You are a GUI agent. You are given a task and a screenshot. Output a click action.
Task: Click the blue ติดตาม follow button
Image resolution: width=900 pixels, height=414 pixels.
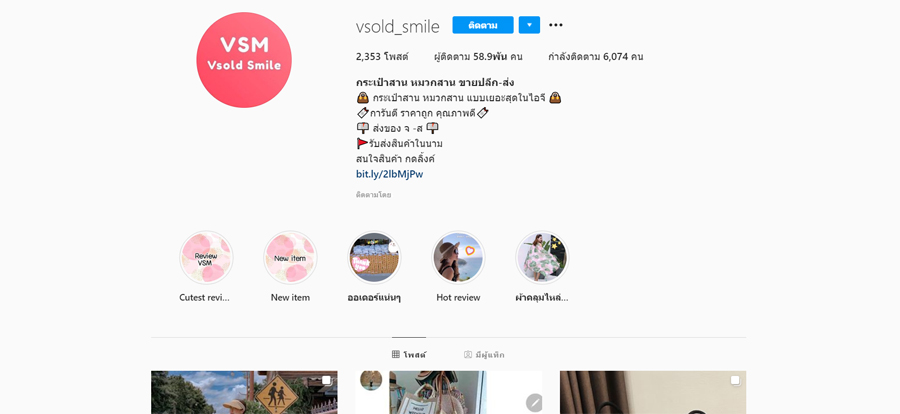(483, 25)
